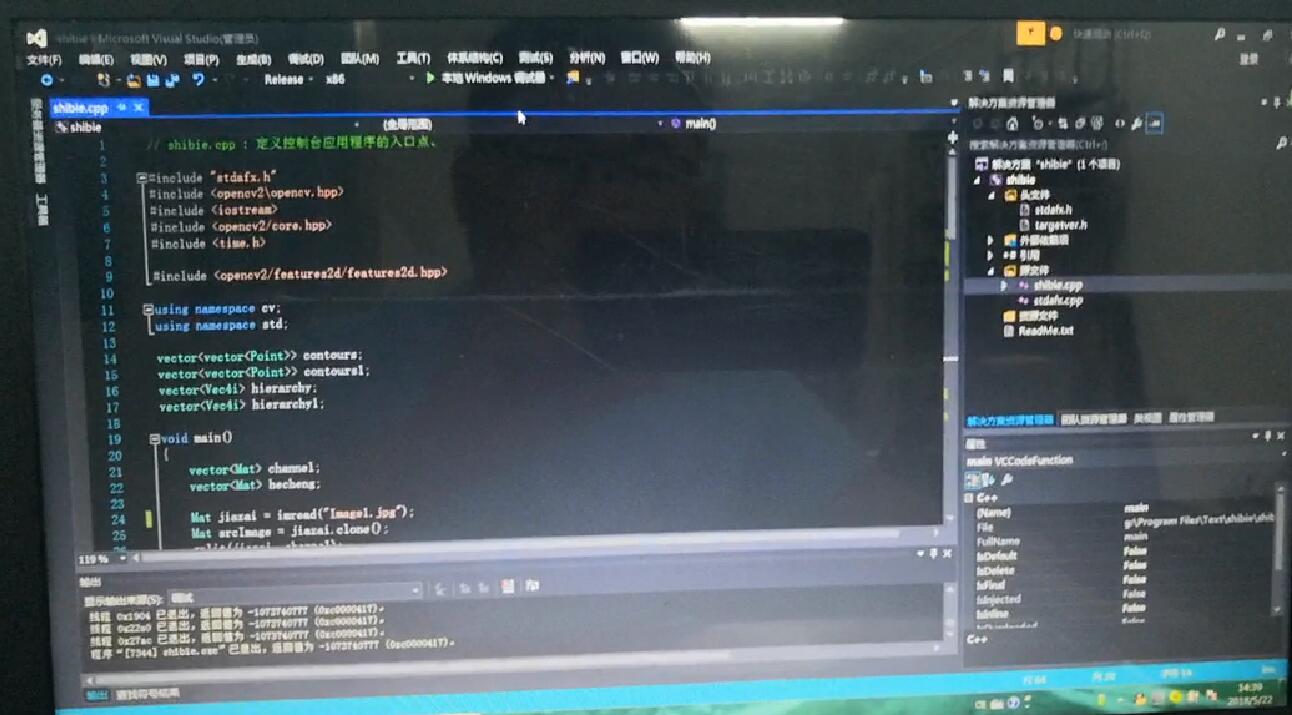Select the shibie.cpp editor tab
Viewport: 1292px width, 715px height.
coord(82,108)
